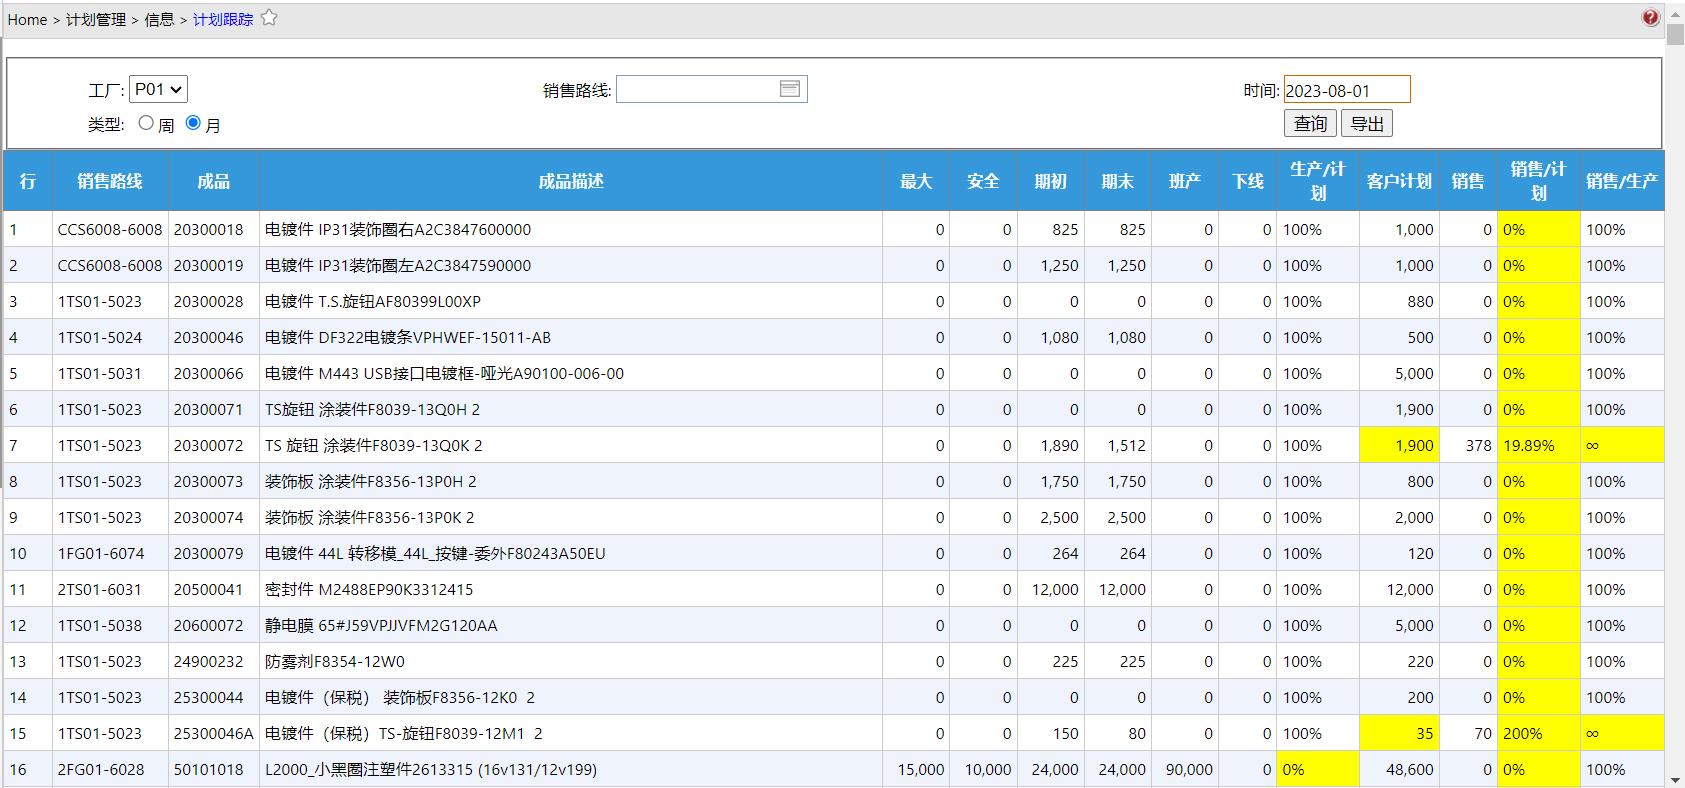The width and height of the screenshot is (1685, 788).
Task: Click the 安全 column header
Action: point(983,181)
